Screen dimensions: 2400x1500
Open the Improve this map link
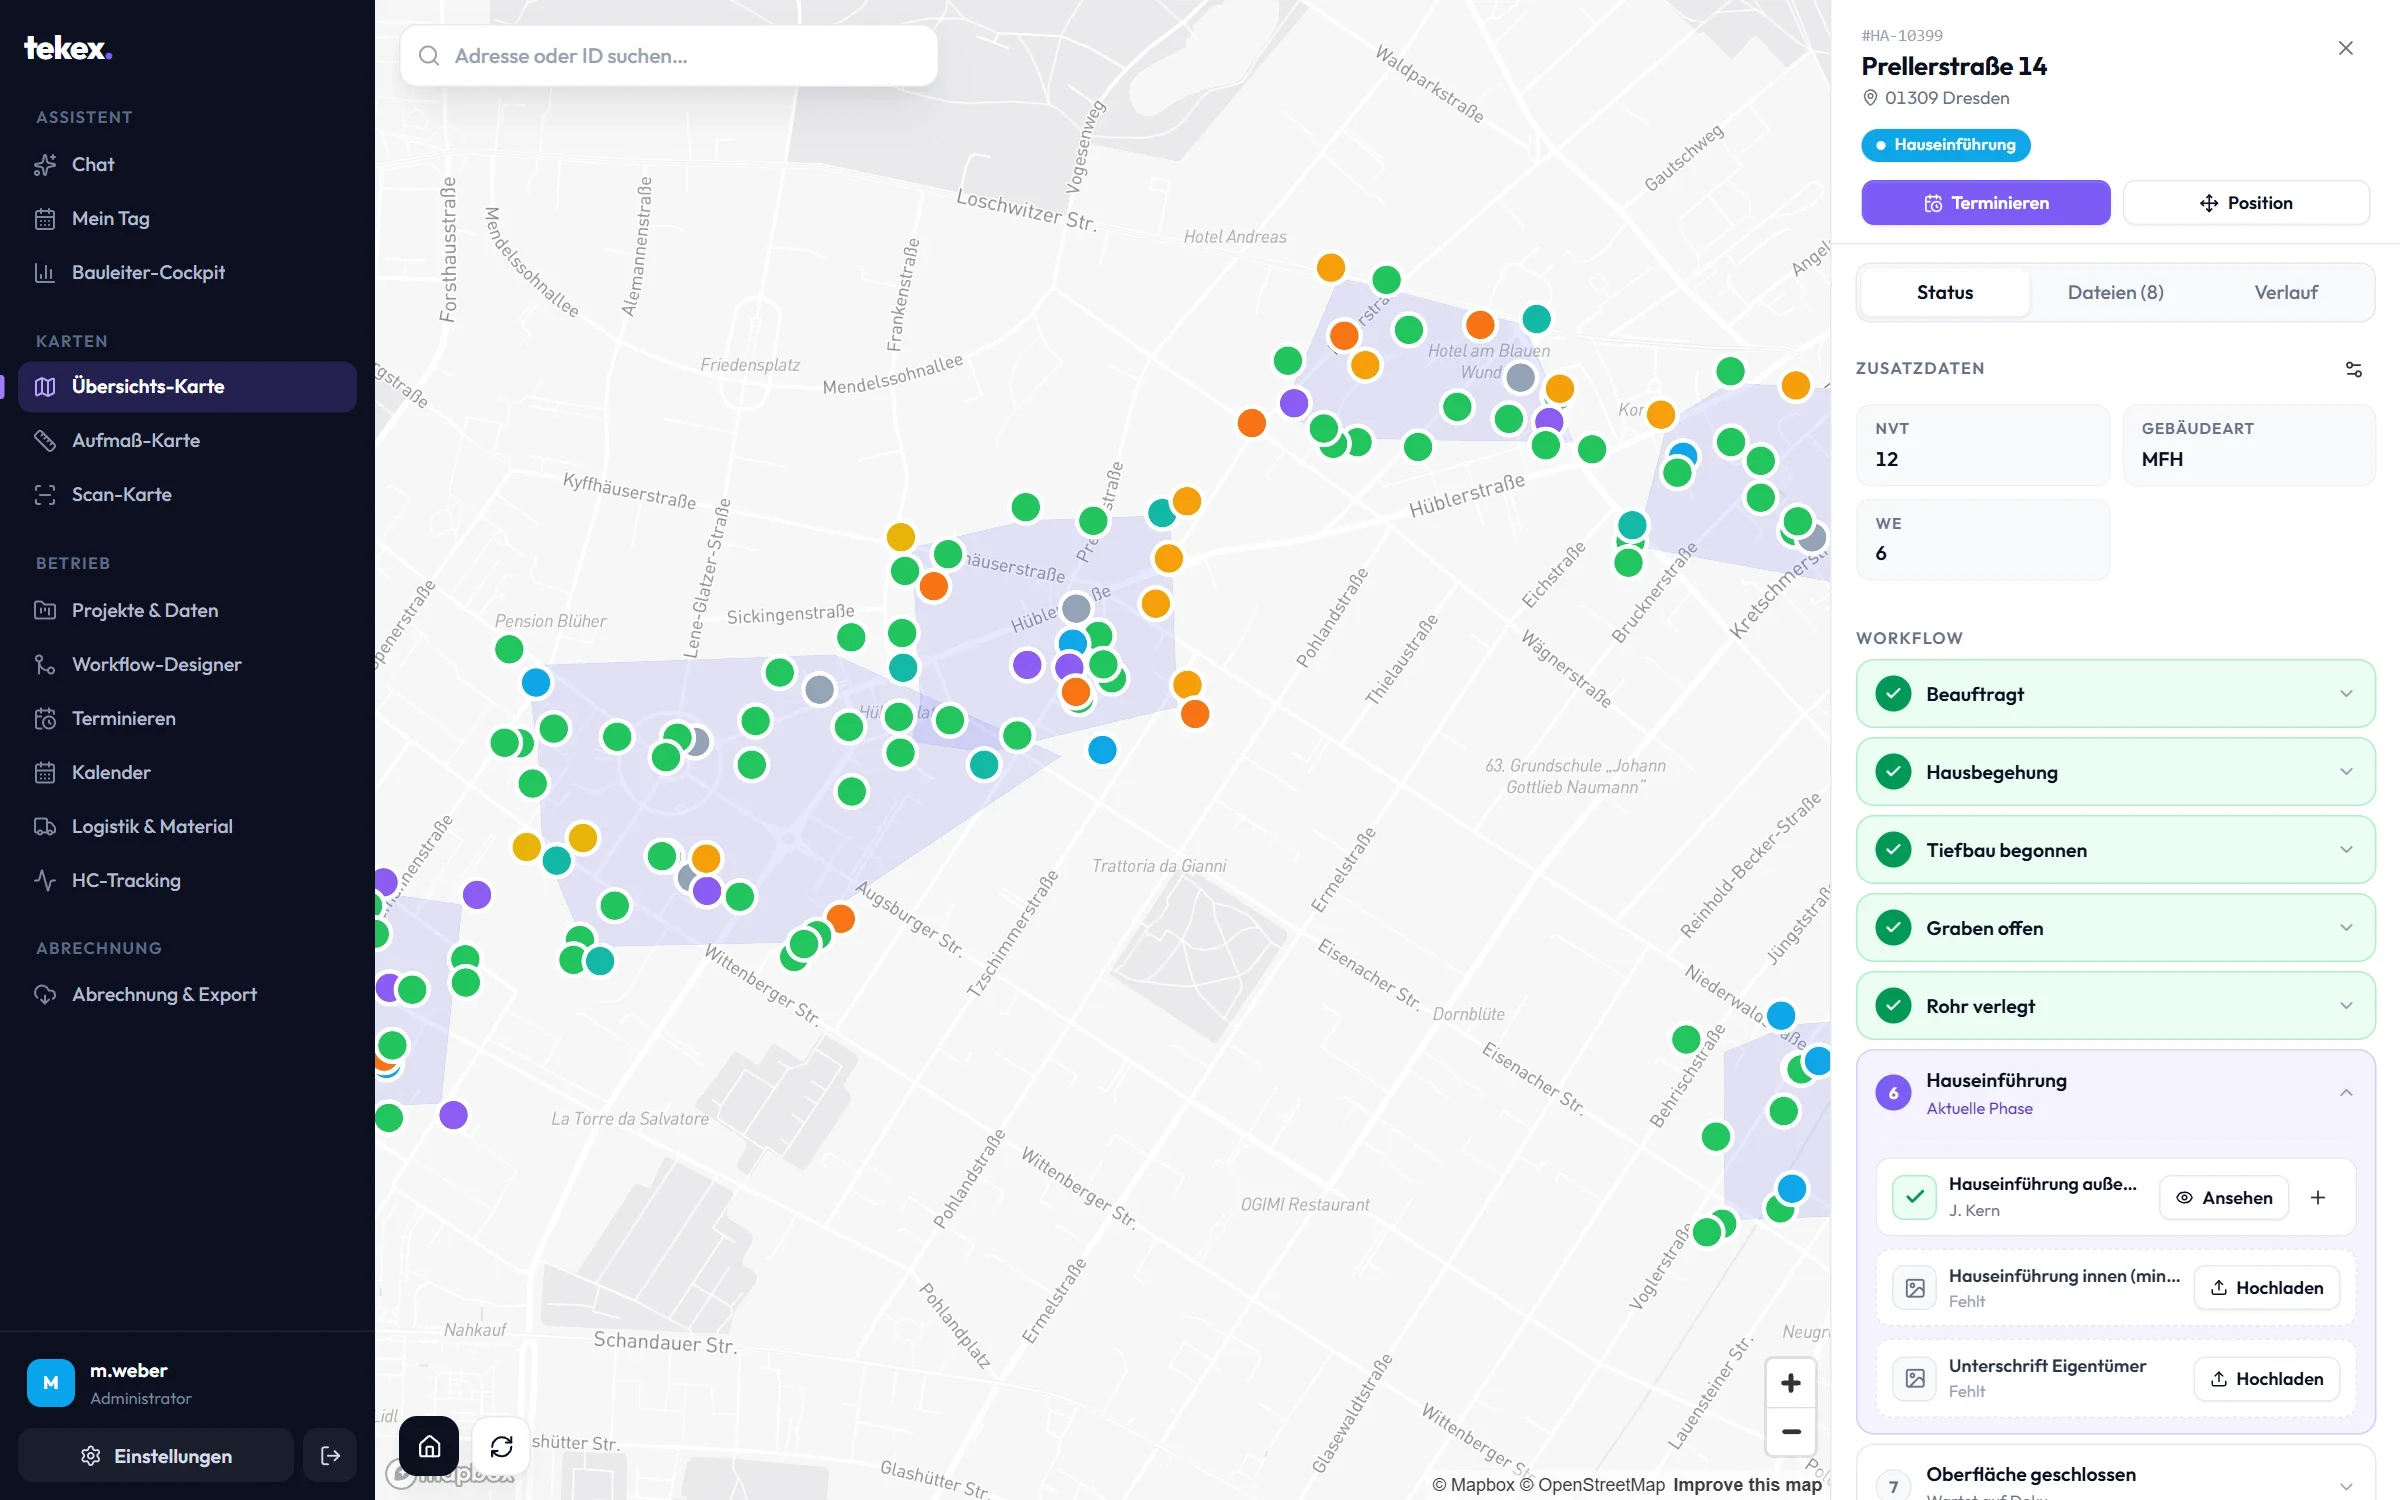tap(1747, 1485)
